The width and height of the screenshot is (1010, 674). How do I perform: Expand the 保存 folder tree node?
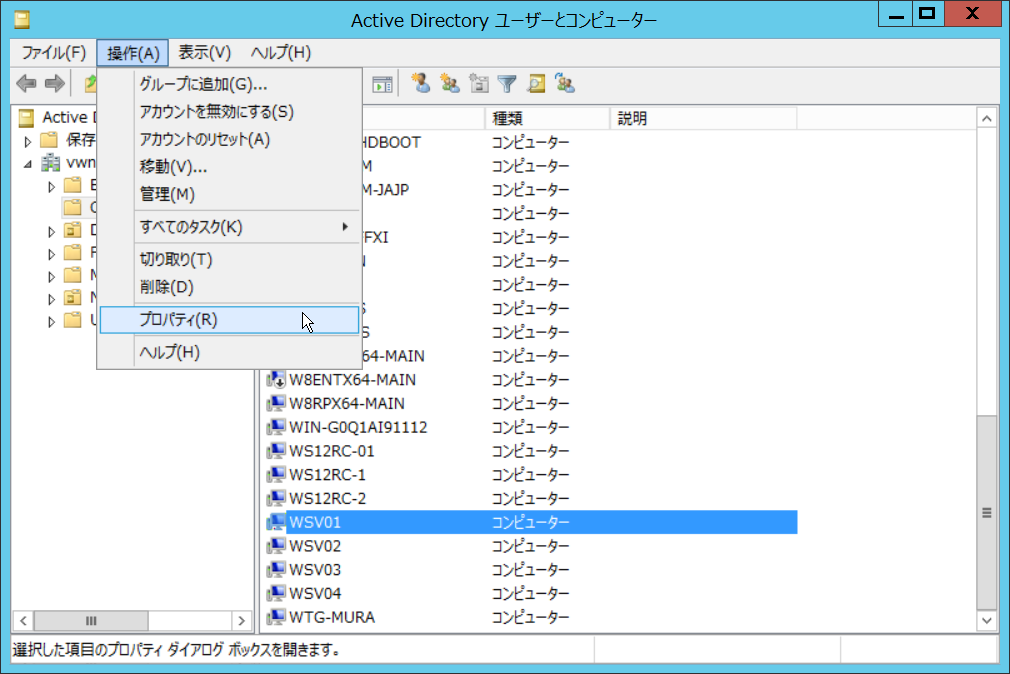(28, 141)
